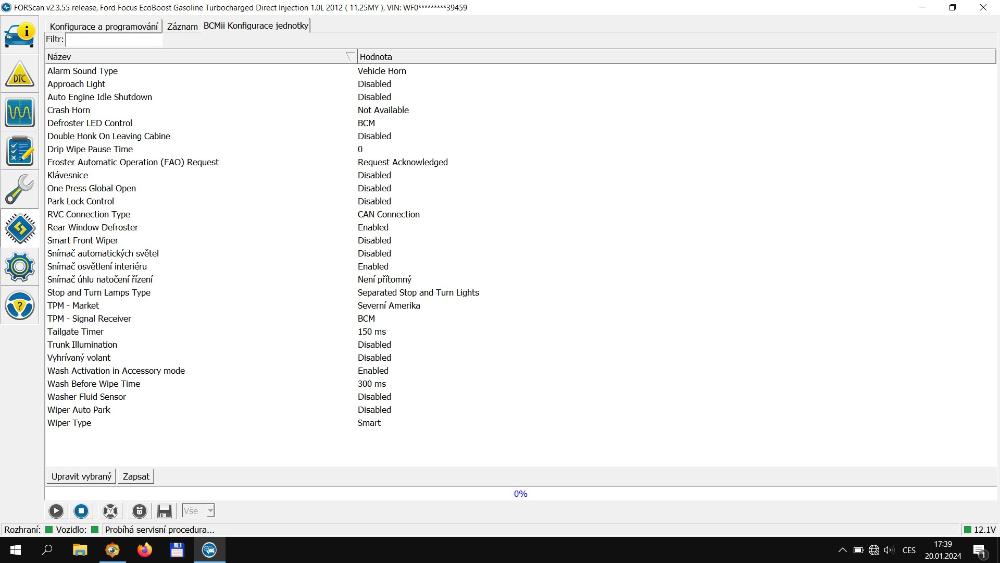Screen dimensions: 1000x563
Task: Switch to the Záznam tab
Action: pyautogui.click(x=182, y=26)
